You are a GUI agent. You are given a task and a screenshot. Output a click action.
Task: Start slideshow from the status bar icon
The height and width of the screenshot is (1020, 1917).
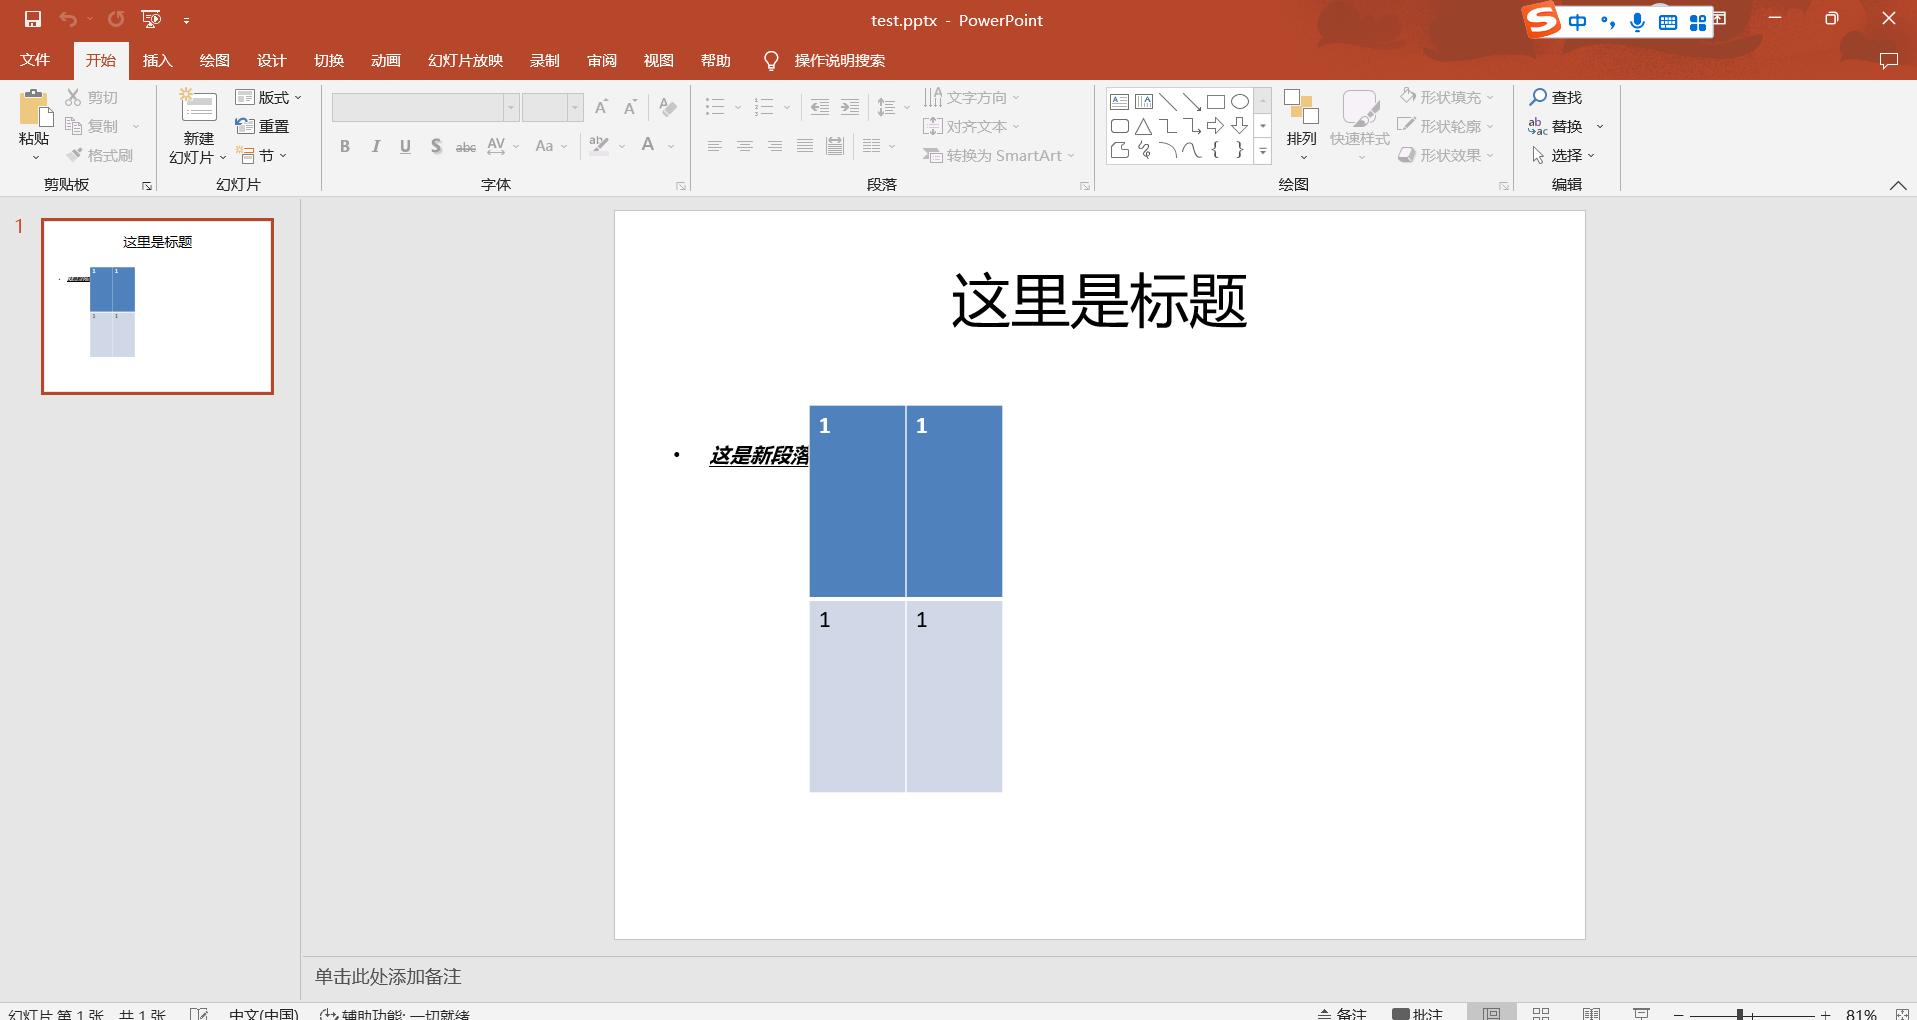pos(1642,1012)
